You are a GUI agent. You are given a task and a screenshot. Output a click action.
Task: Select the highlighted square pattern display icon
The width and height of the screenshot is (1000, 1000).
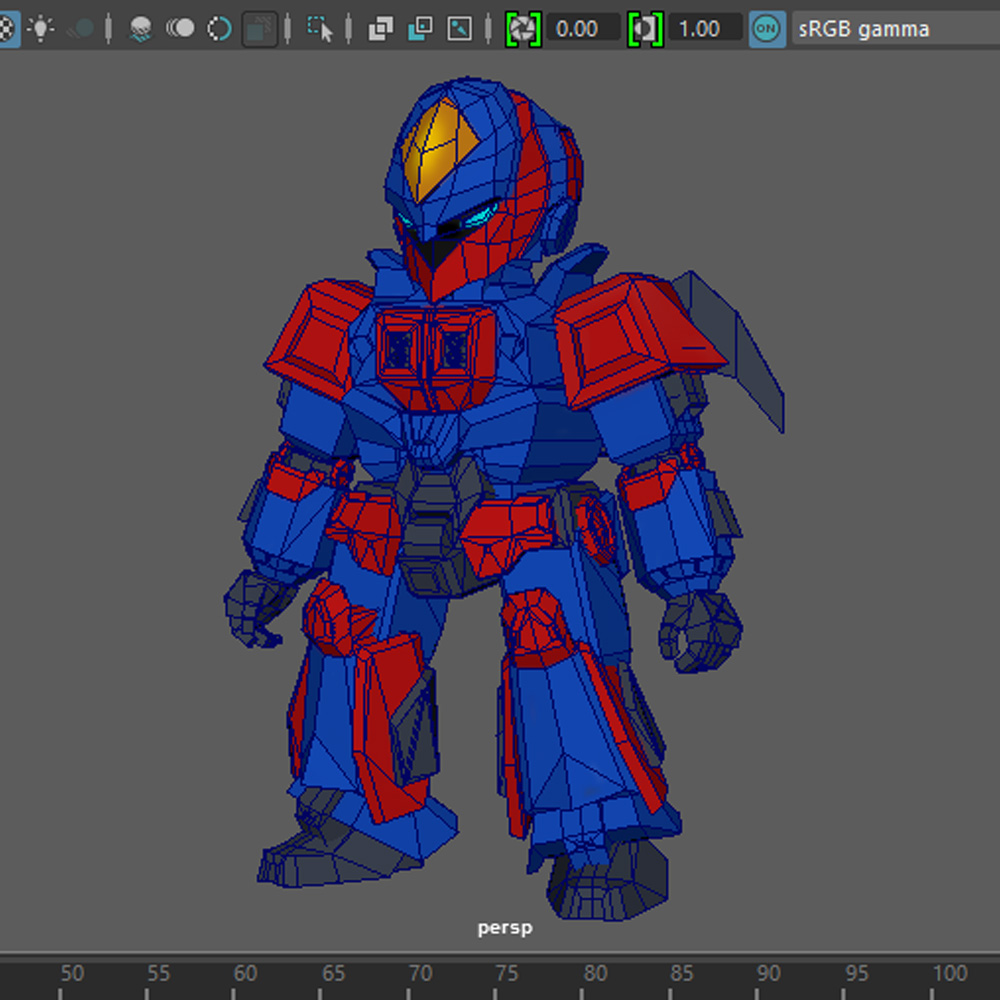(x=259, y=29)
